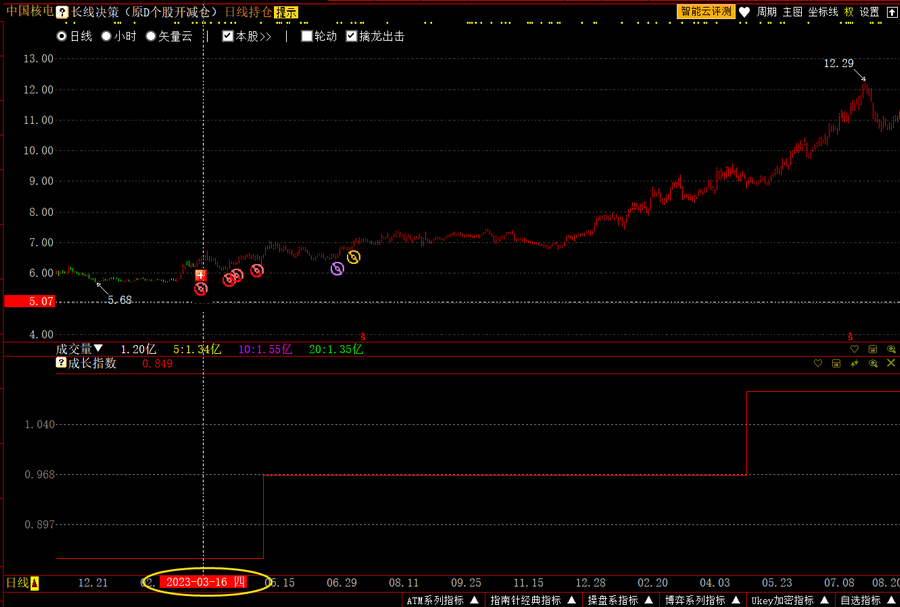Click the purple circled signal marker on chart
Screen dimensions: 900x607
pyautogui.click(x=337, y=268)
